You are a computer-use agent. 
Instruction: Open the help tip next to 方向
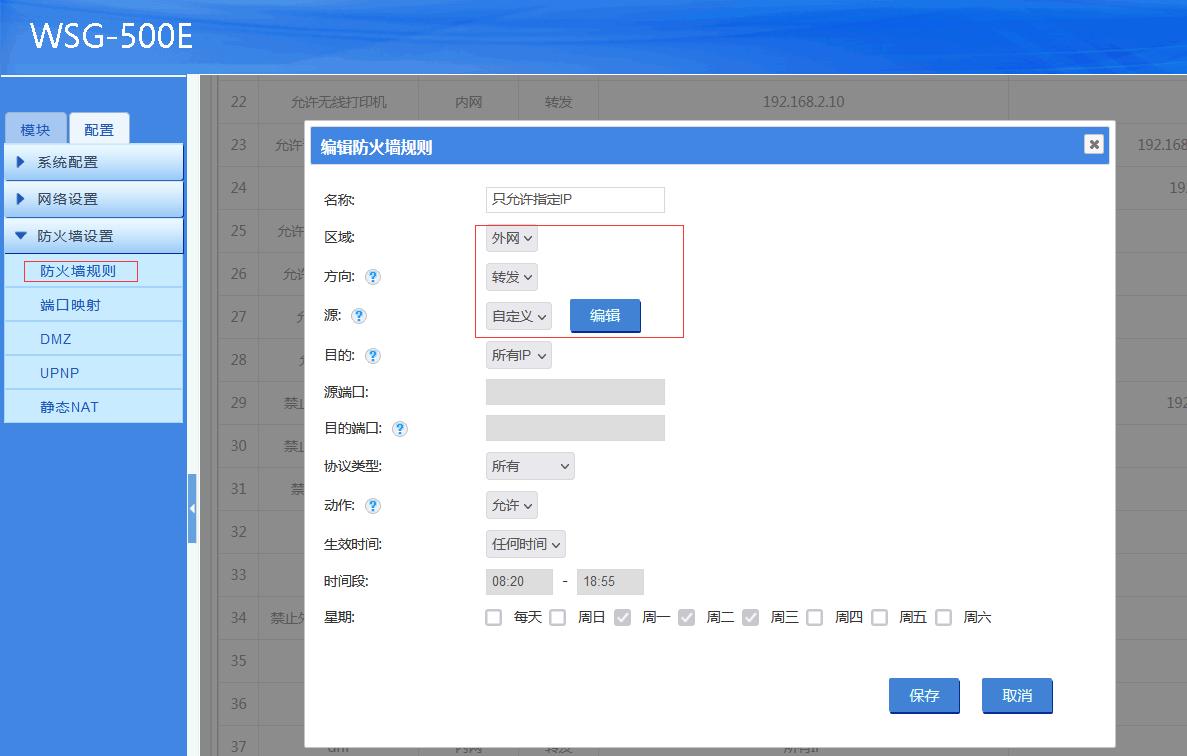coord(372,276)
